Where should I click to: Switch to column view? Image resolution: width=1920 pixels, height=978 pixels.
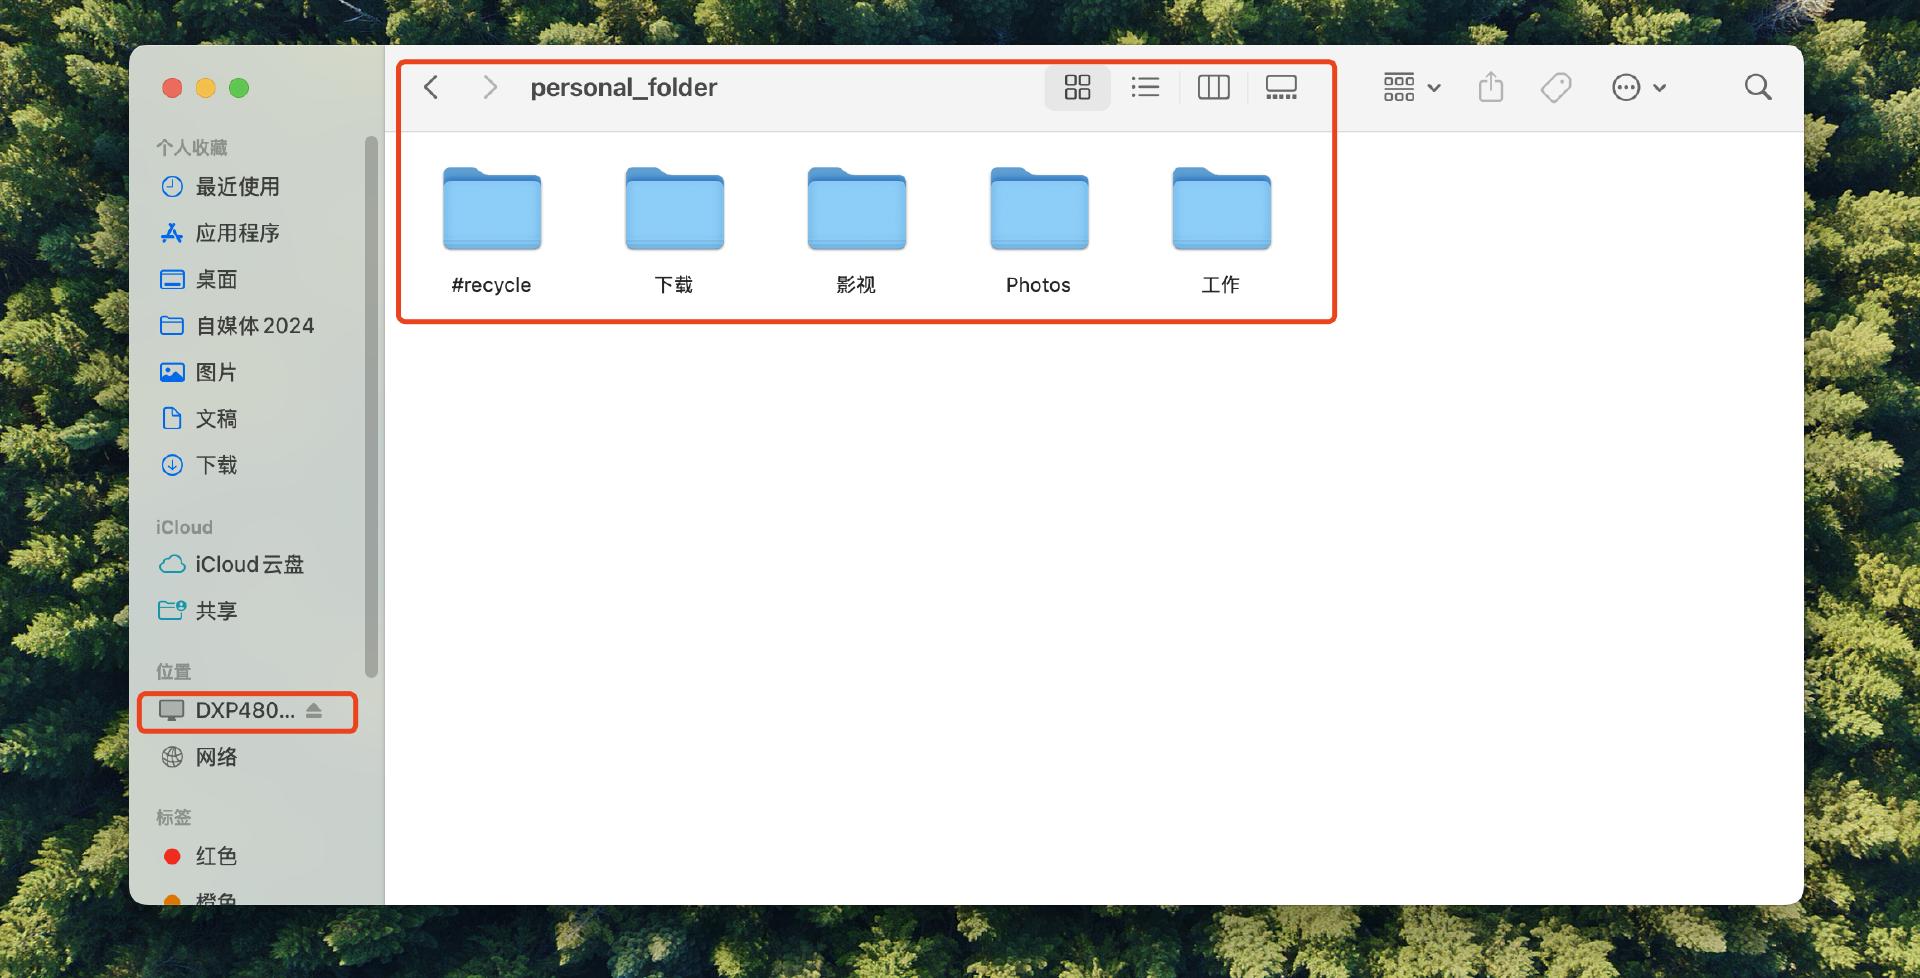coord(1213,87)
